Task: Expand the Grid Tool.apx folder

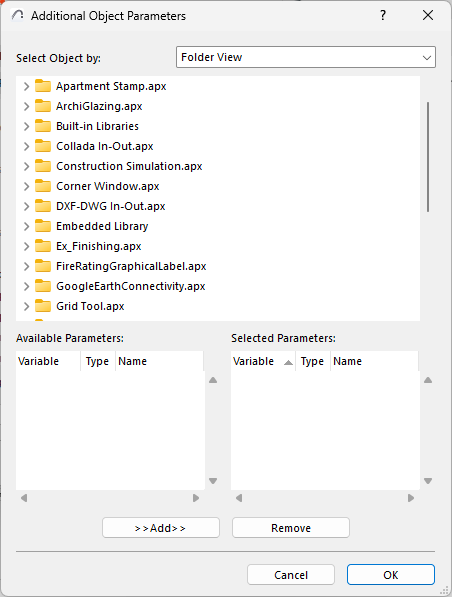Action: pos(26,306)
